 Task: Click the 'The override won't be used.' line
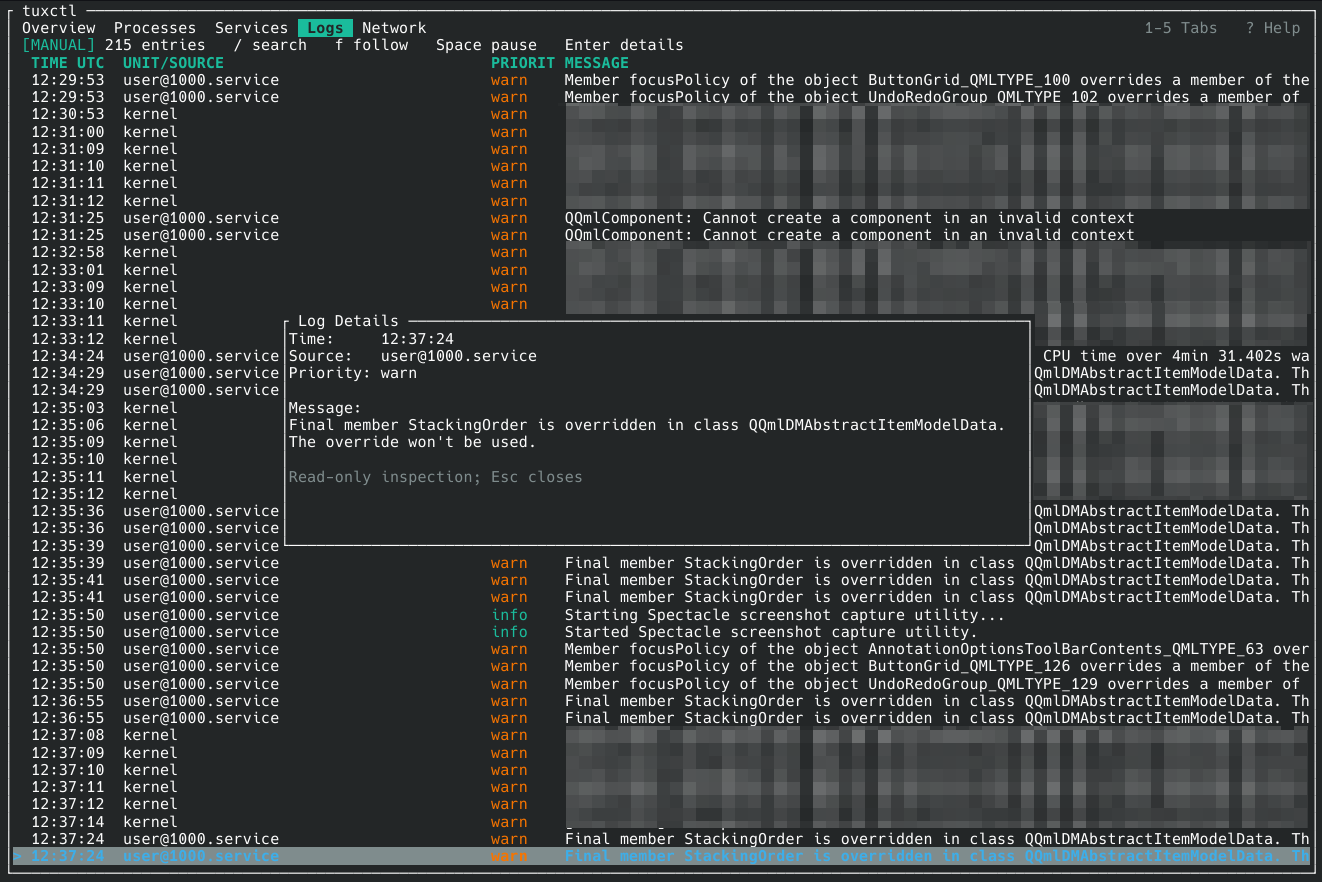[413, 442]
